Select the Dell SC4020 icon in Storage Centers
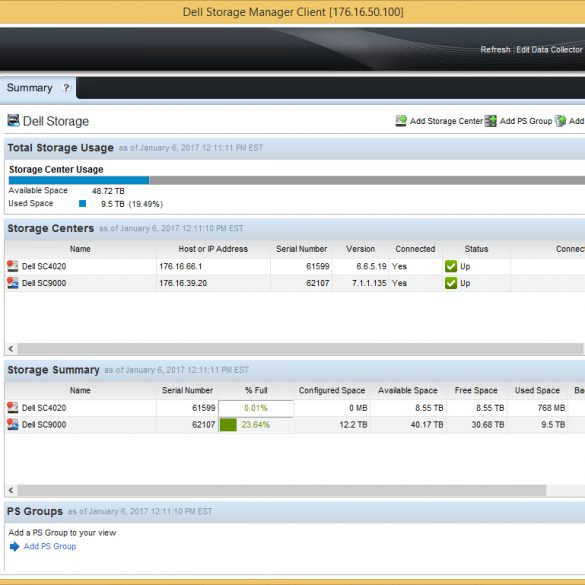This screenshot has width=585, height=585. [x=13, y=266]
